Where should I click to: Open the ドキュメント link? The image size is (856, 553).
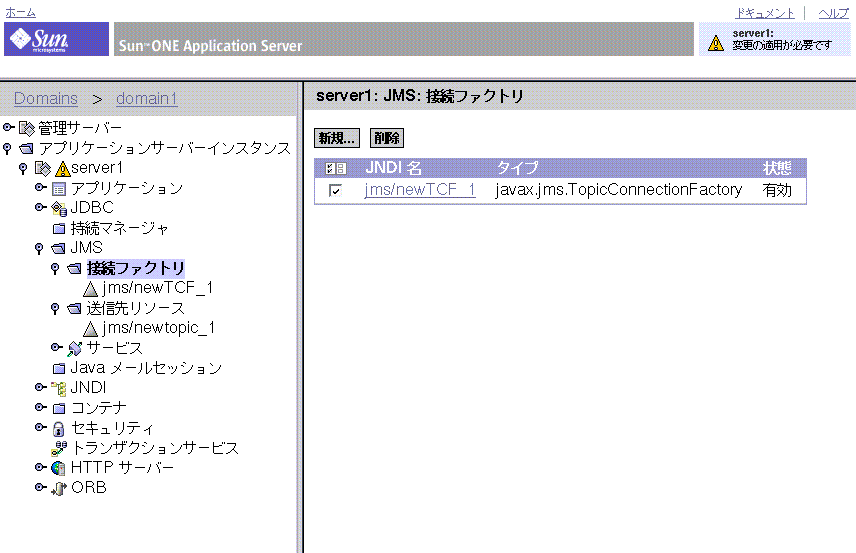tap(764, 13)
